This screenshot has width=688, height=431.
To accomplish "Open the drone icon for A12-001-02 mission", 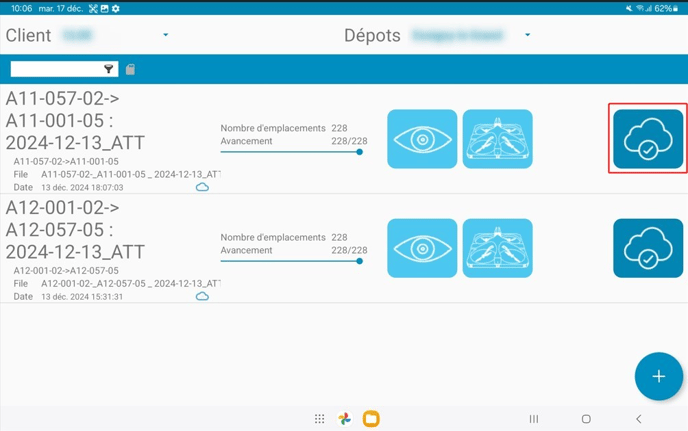I will (x=497, y=248).
